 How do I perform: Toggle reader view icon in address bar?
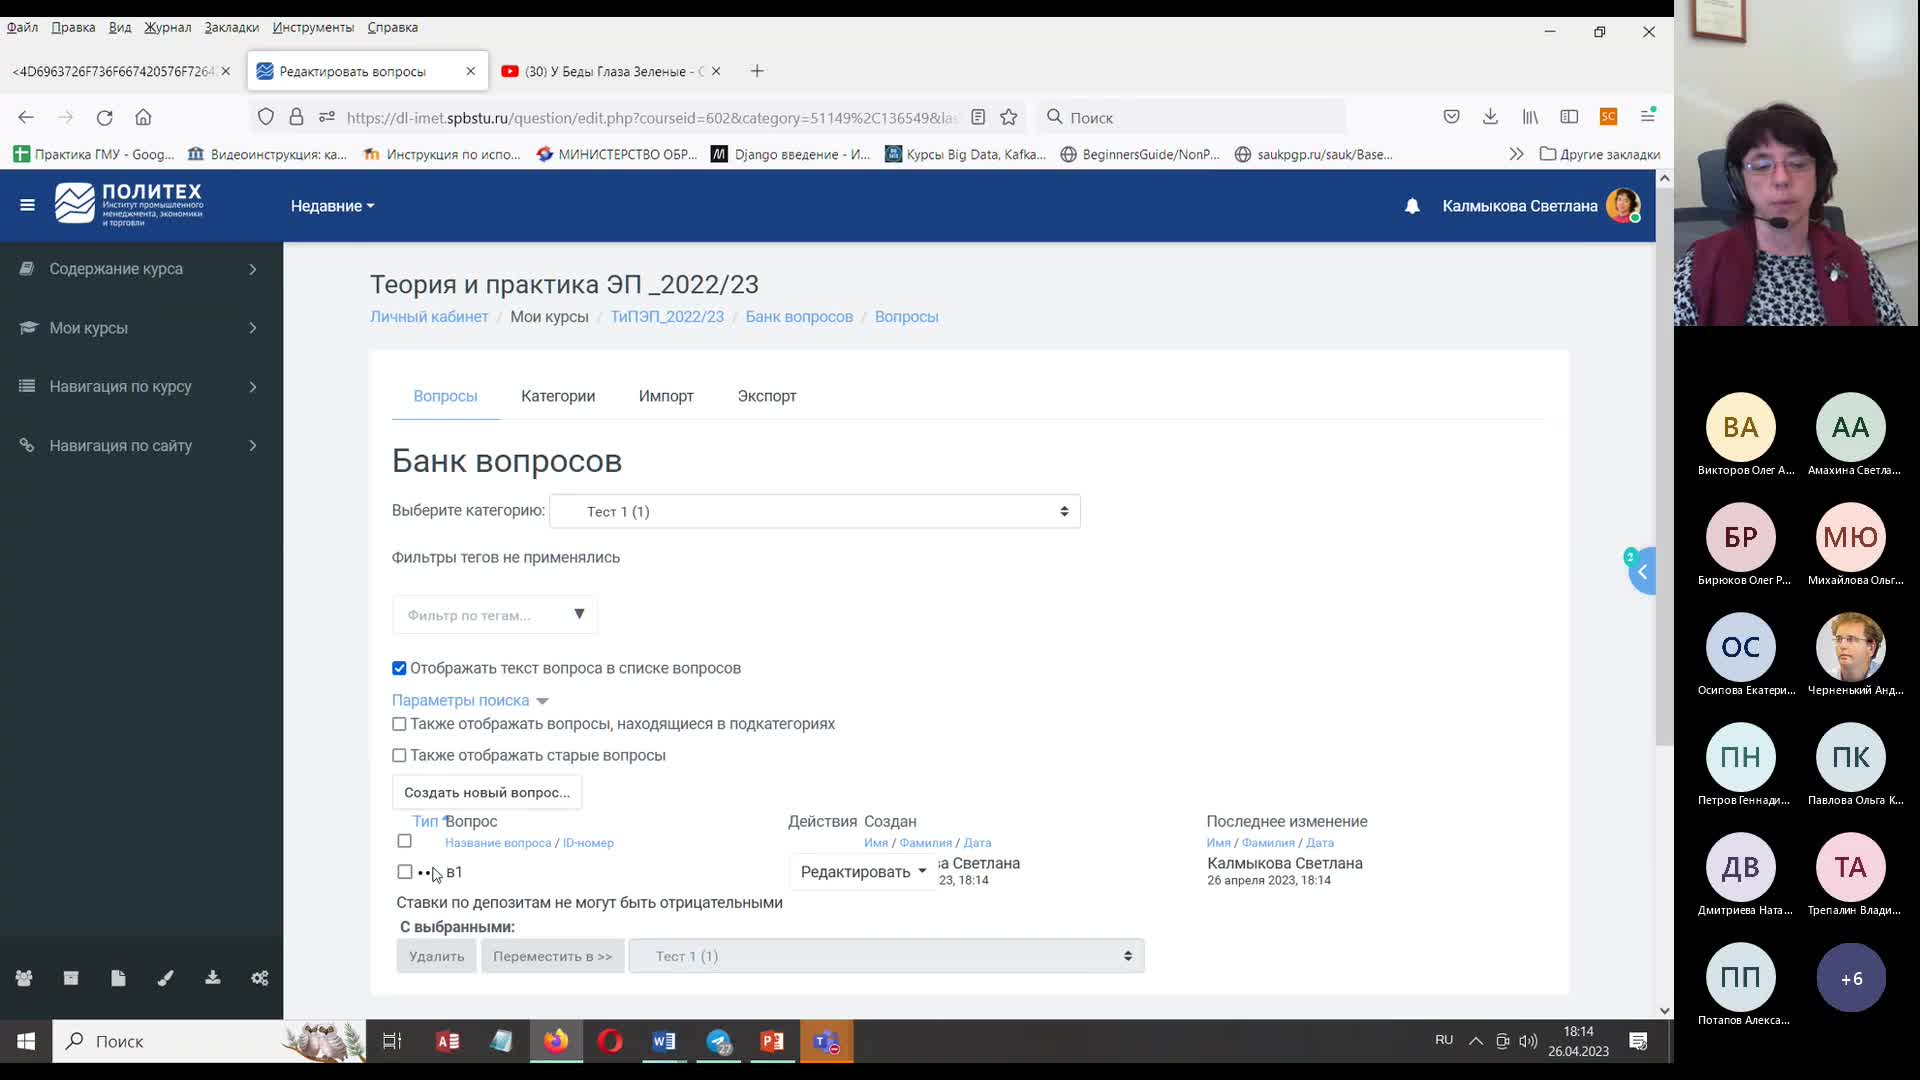click(978, 117)
